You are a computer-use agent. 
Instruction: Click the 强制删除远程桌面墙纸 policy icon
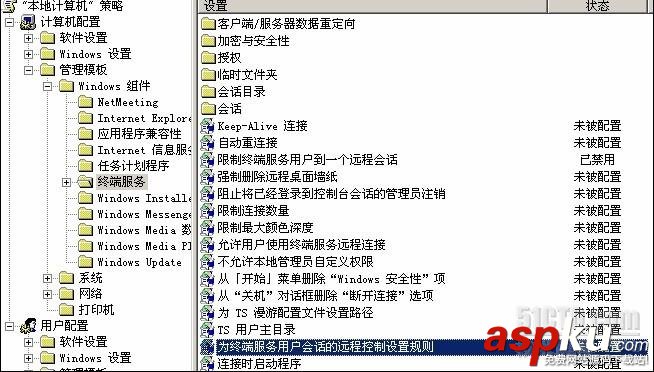[207, 177]
